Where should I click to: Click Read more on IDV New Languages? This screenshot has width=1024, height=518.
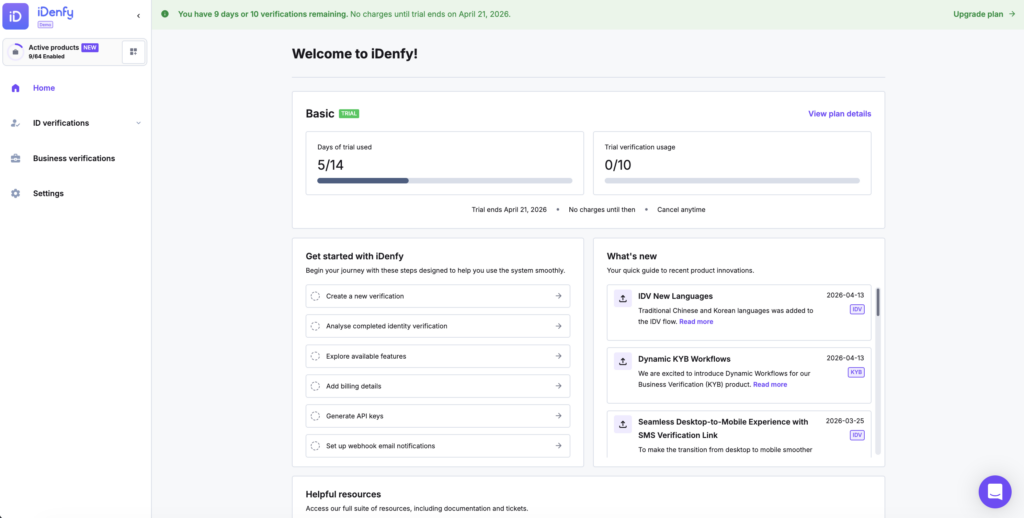(x=696, y=322)
